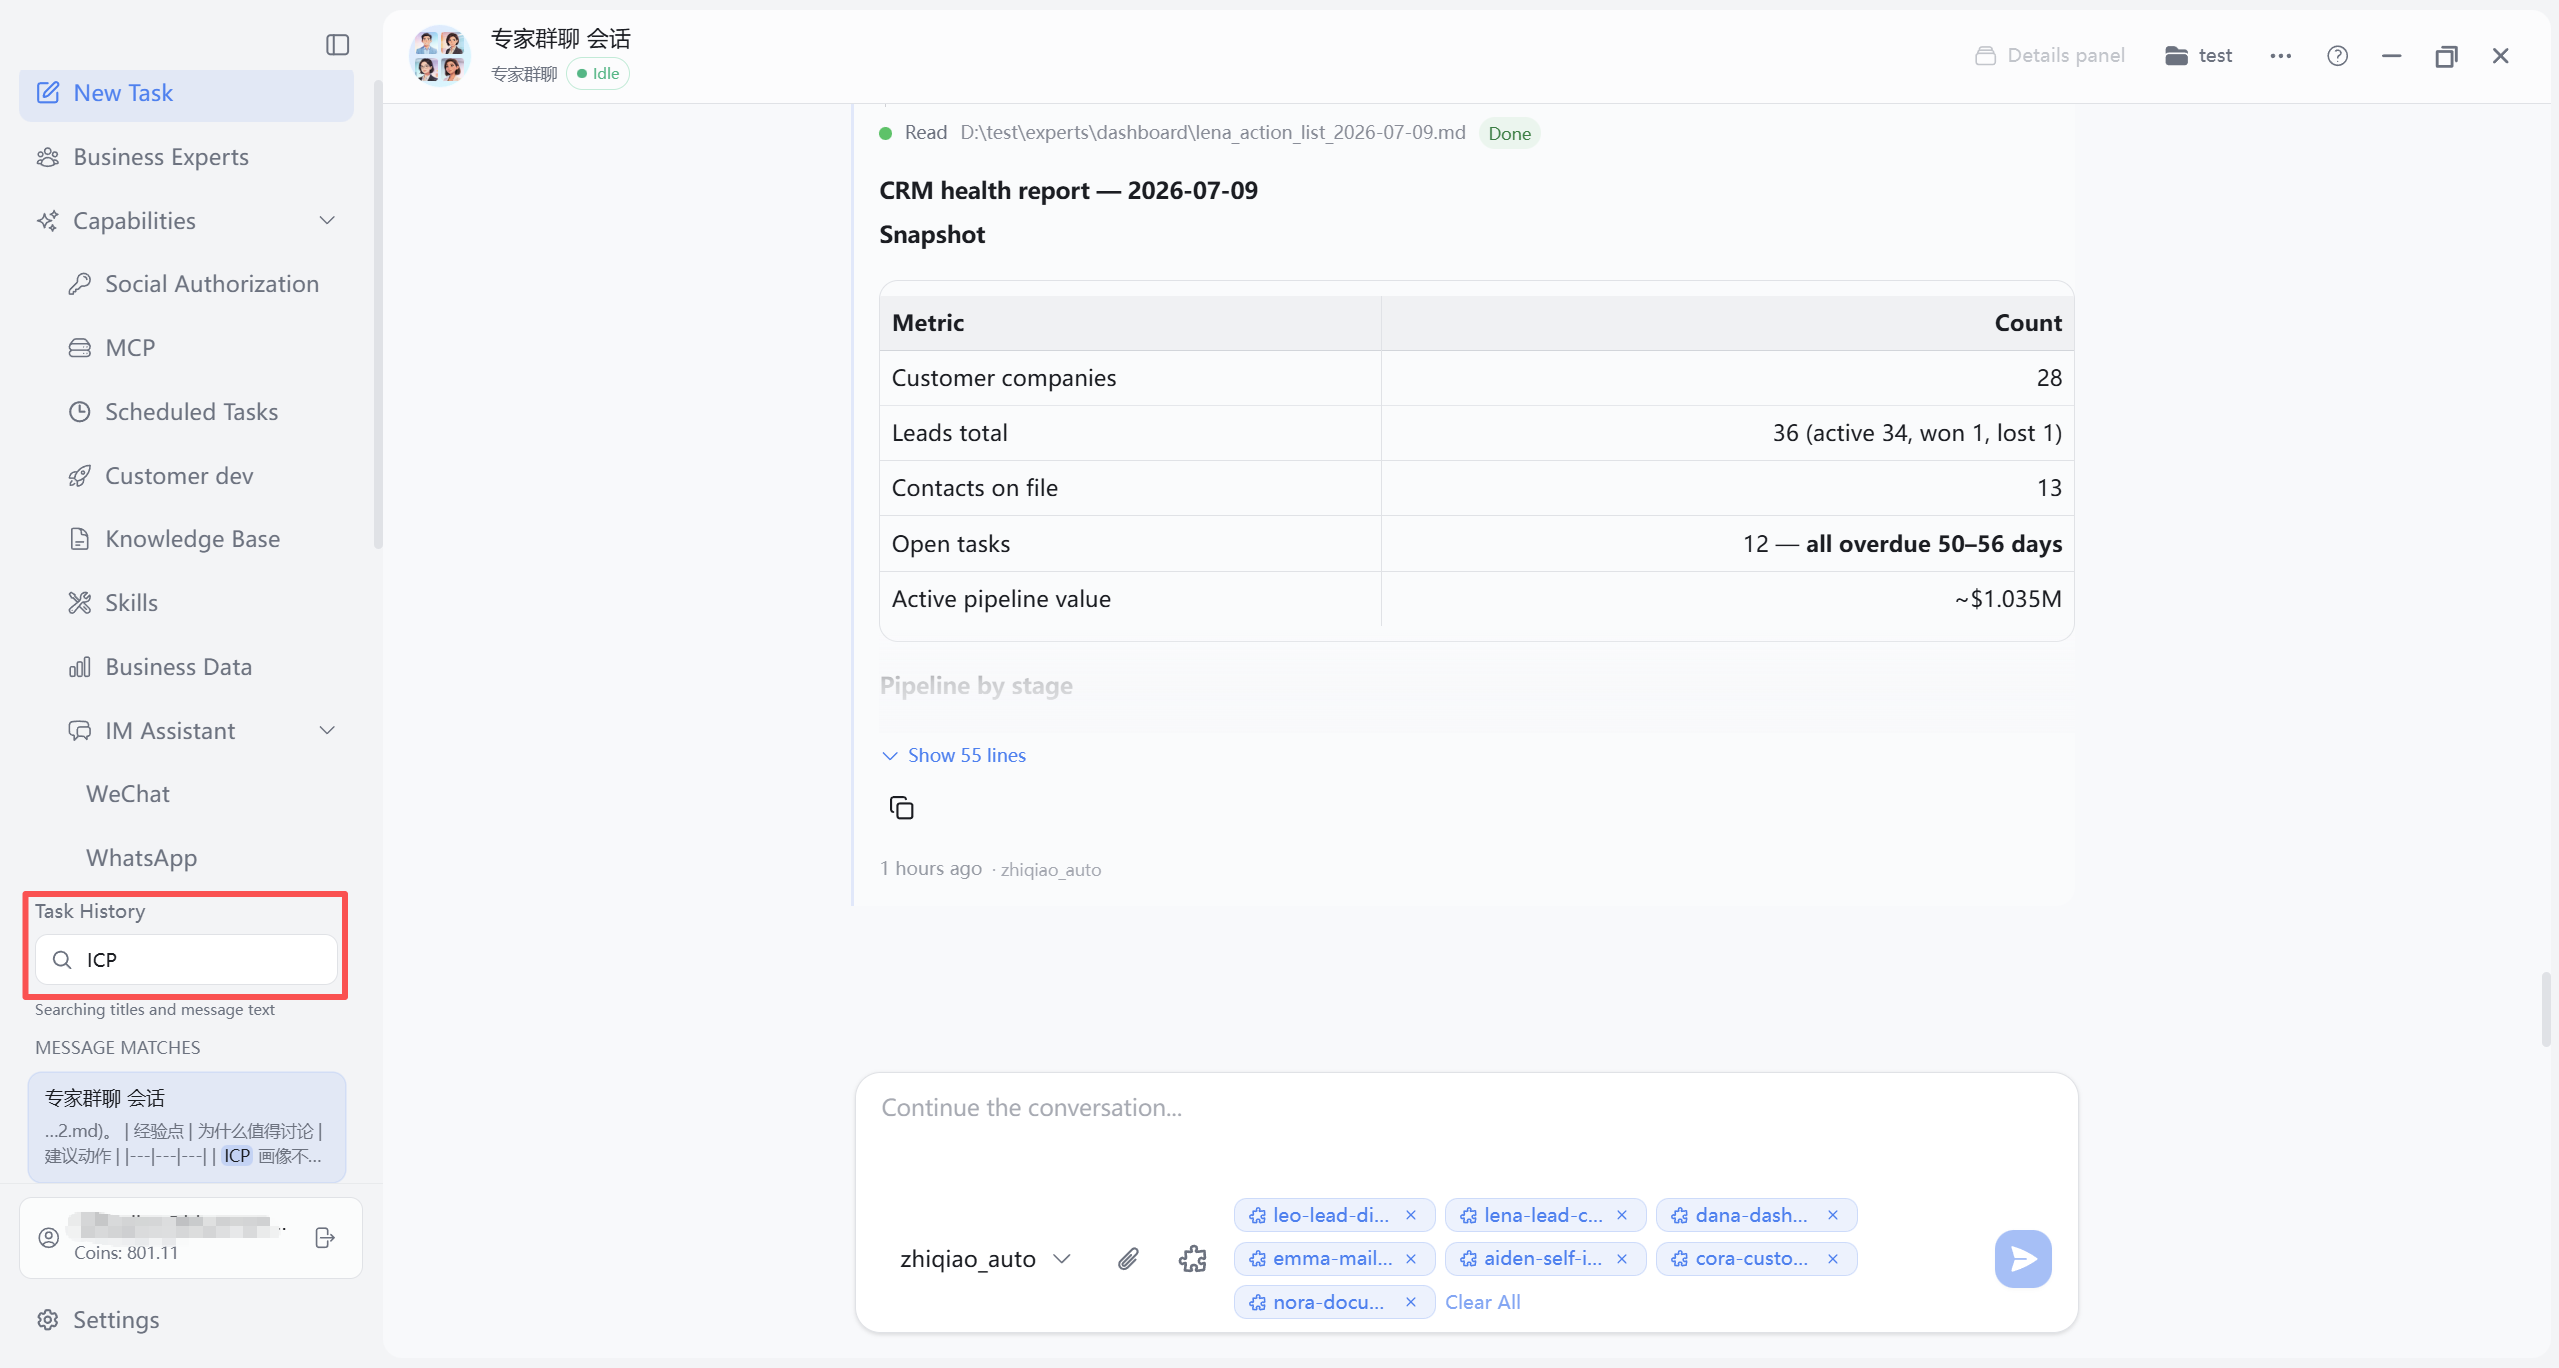The image size is (2559, 1368).
Task: Click the chat area vertical scrollbar
Action: [2545, 1008]
